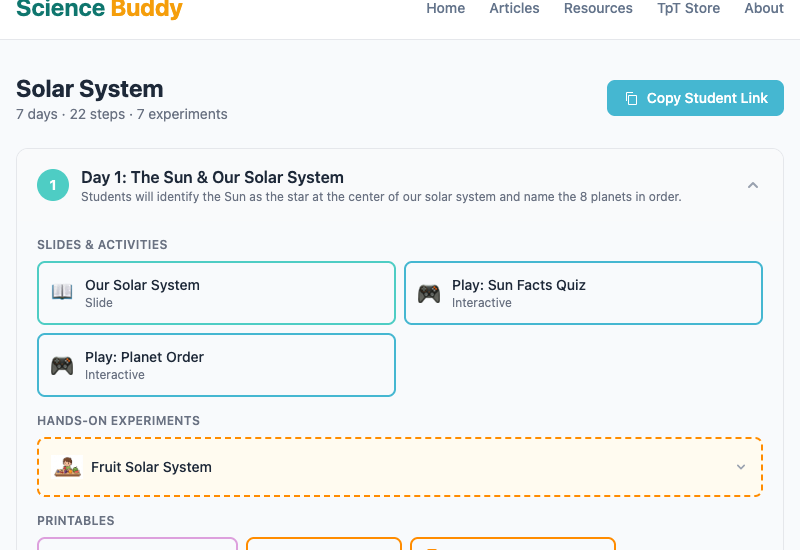Open the About page
This screenshot has width=800, height=550.
(764, 8)
